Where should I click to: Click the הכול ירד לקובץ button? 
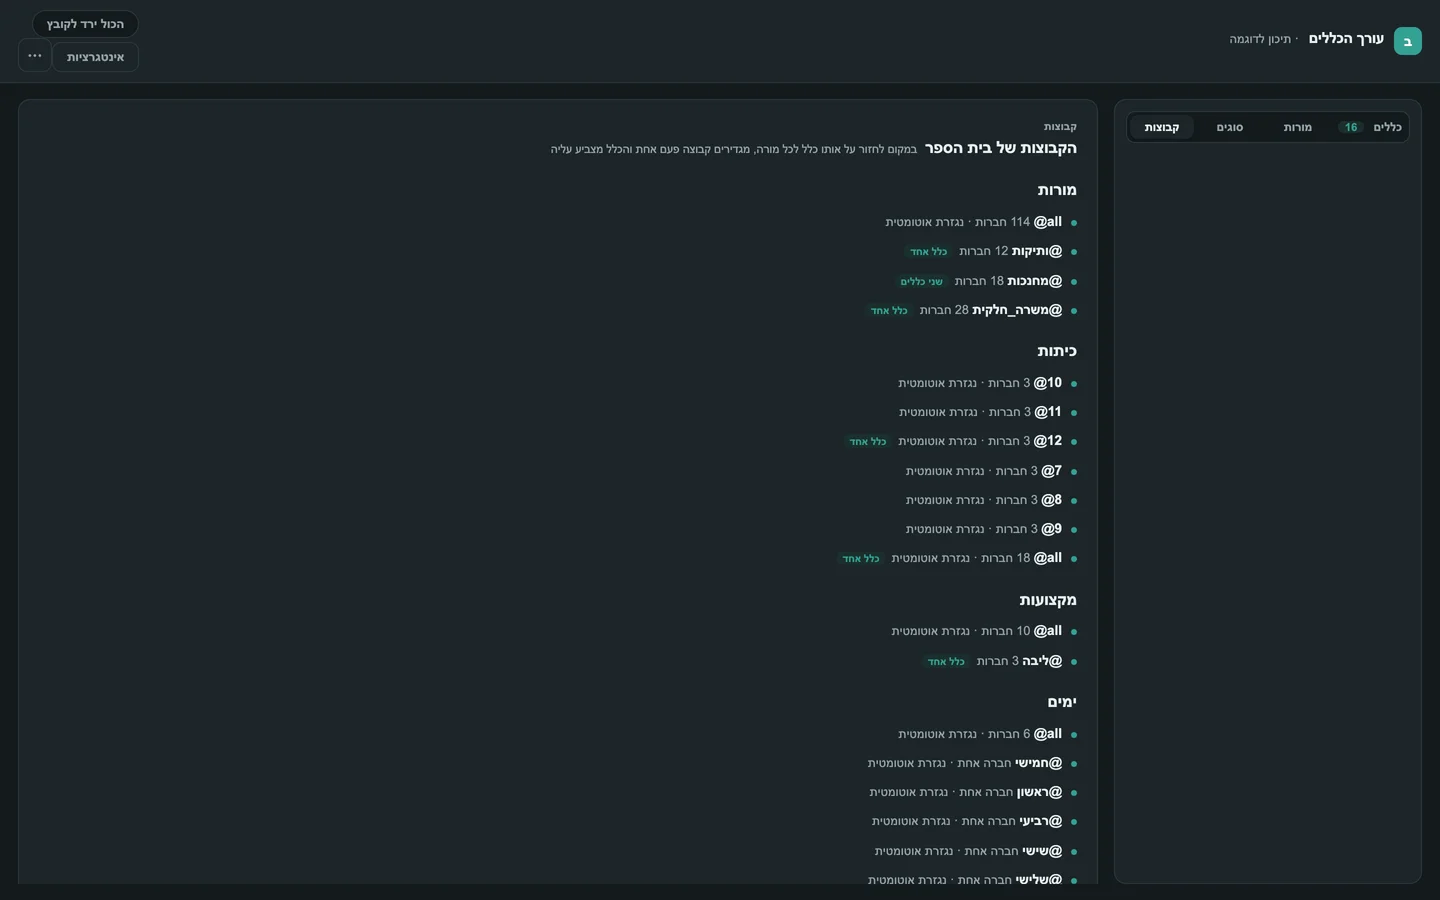tap(85, 24)
